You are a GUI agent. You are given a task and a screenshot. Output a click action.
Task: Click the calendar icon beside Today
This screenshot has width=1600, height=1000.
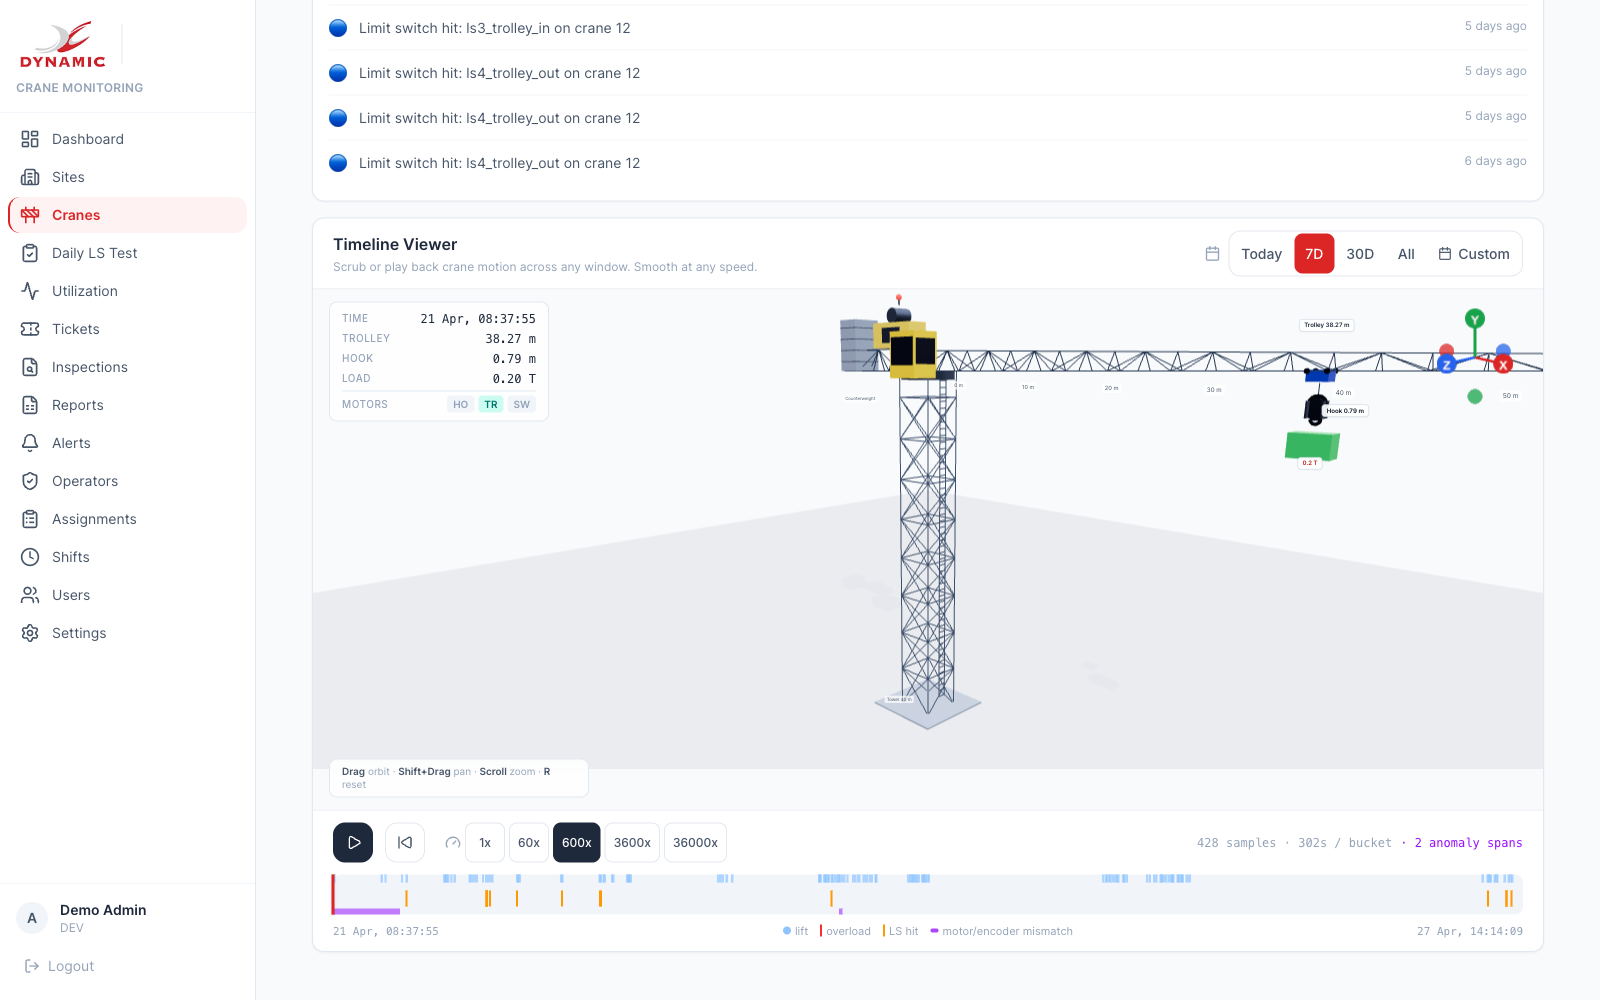[x=1212, y=254]
